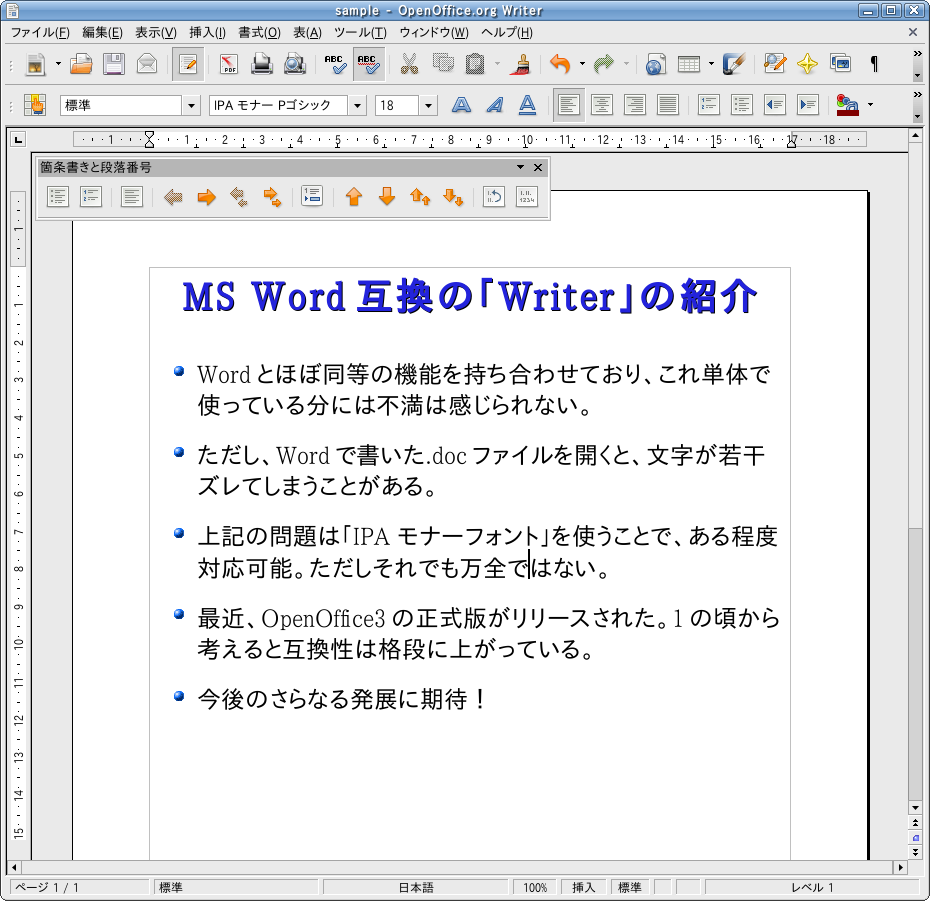Toggle Edit File mode
This screenshot has width=930, height=901.
[x=188, y=63]
